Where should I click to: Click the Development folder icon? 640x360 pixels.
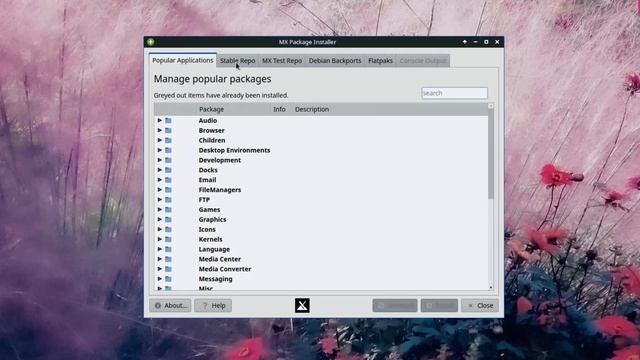[168, 160]
